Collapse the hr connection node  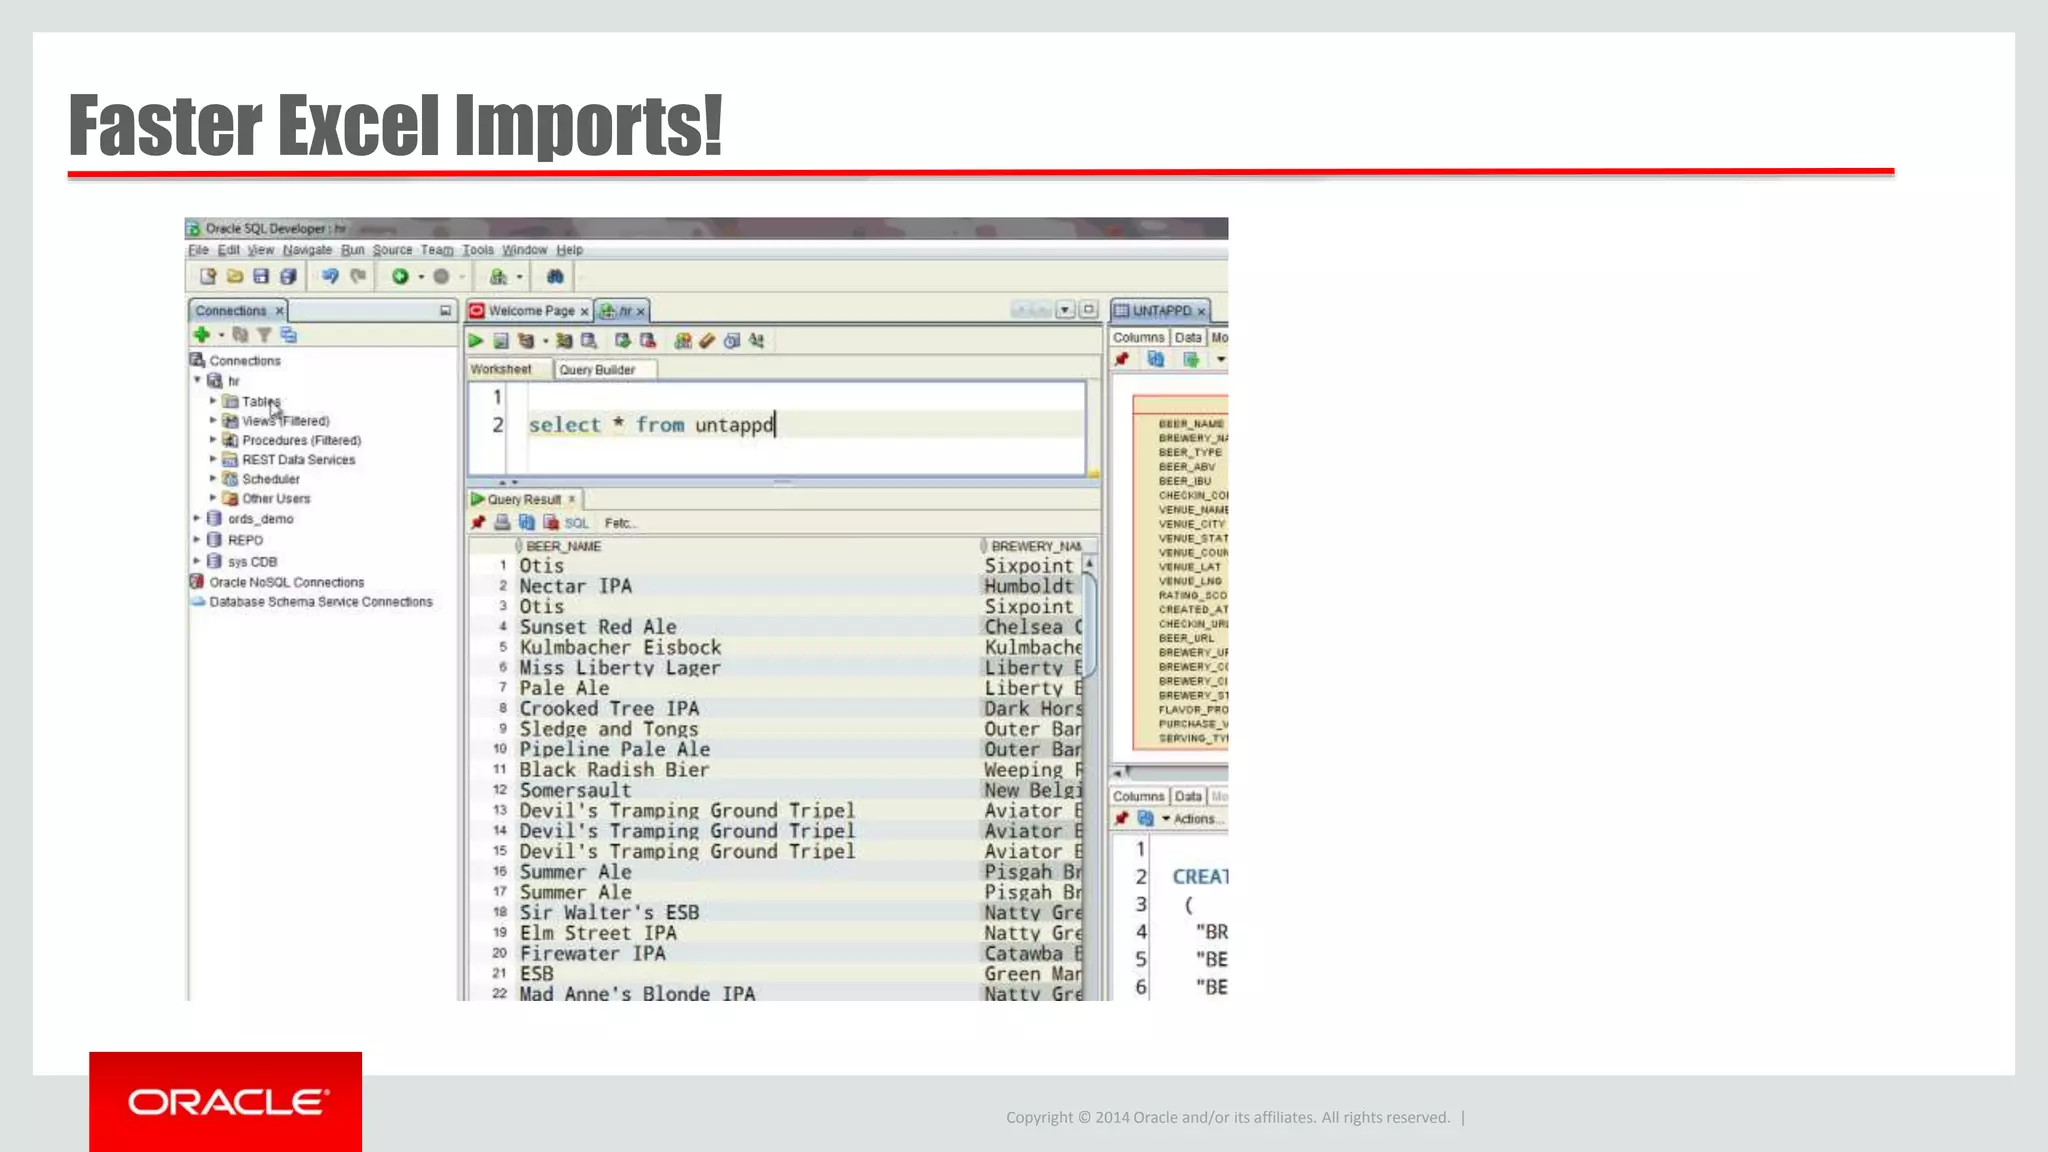(197, 380)
